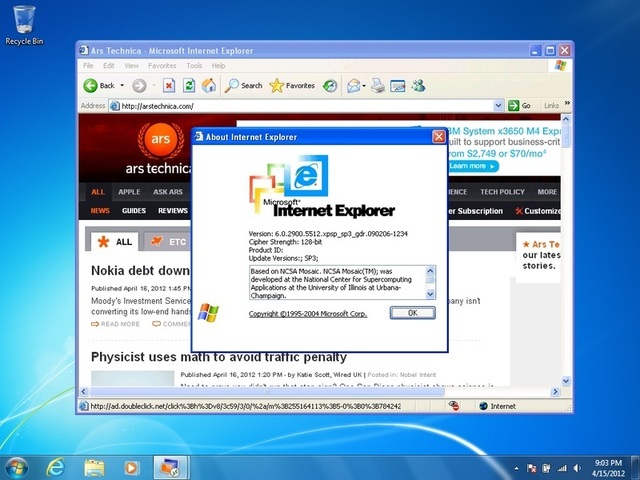Viewport: 640px width, 480px height.
Task: Select the ETC tab on page
Action: coord(168,242)
